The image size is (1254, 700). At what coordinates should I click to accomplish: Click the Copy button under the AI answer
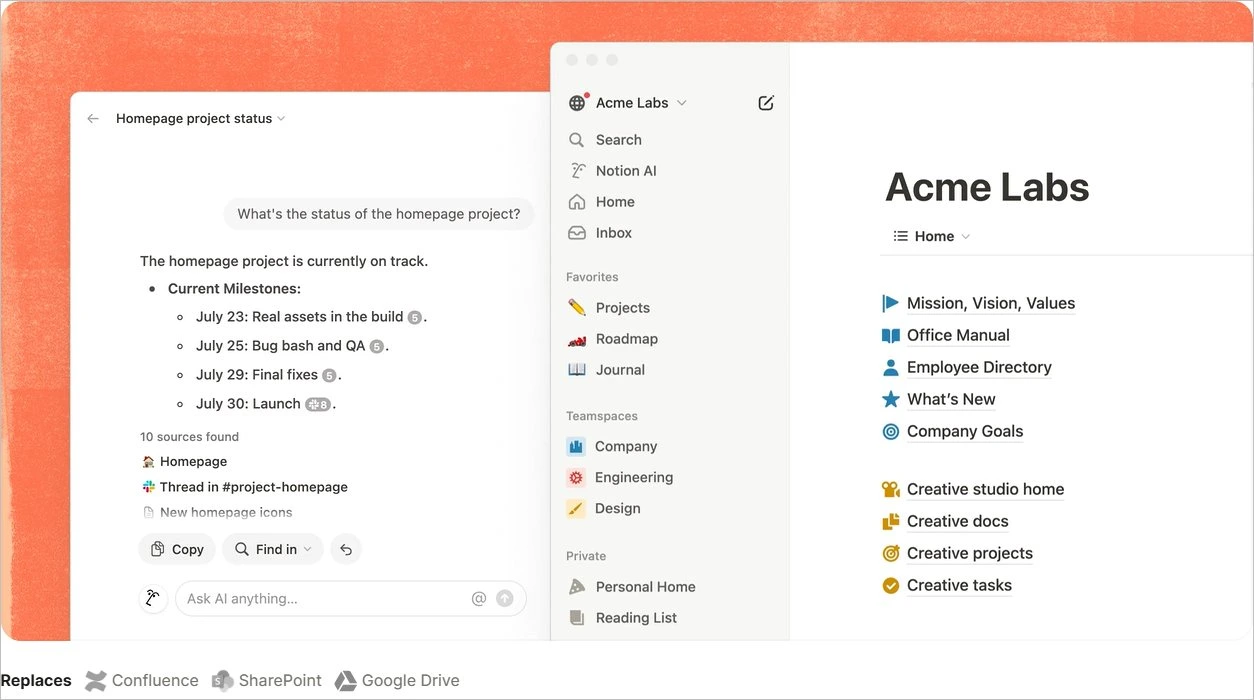pyautogui.click(x=177, y=549)
